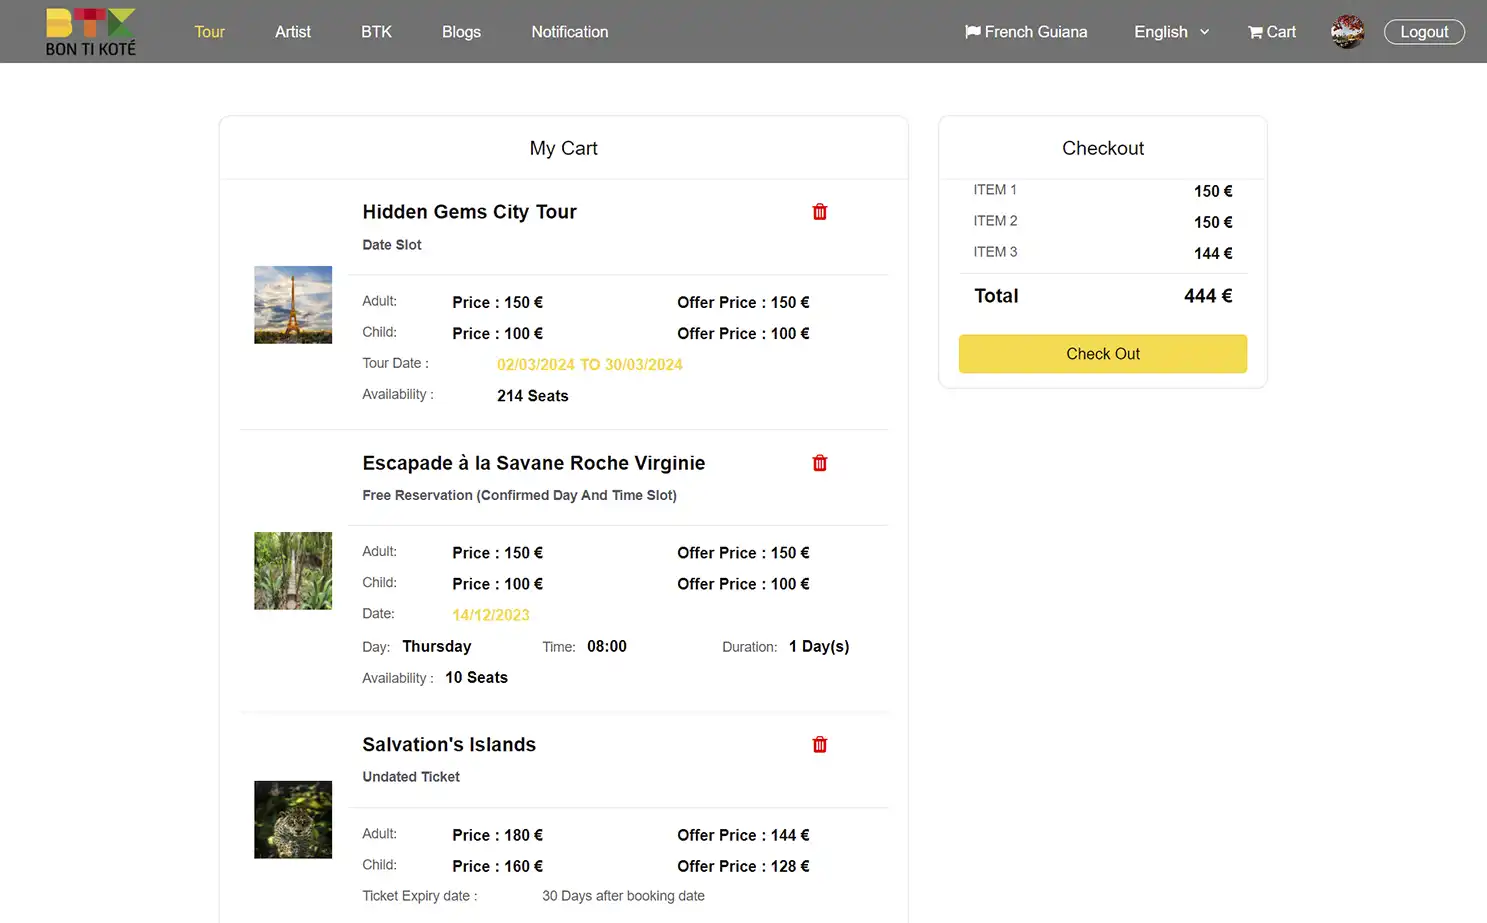The height and width of the screenshot is (923, 1487).
Task: Navigate to the Blogs section
Action: click(461, 31)
